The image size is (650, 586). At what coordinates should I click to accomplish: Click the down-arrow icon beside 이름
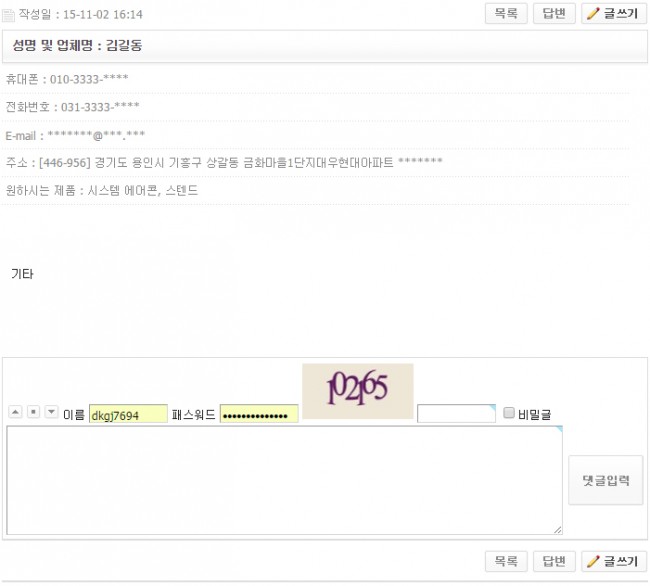[51, 412]
